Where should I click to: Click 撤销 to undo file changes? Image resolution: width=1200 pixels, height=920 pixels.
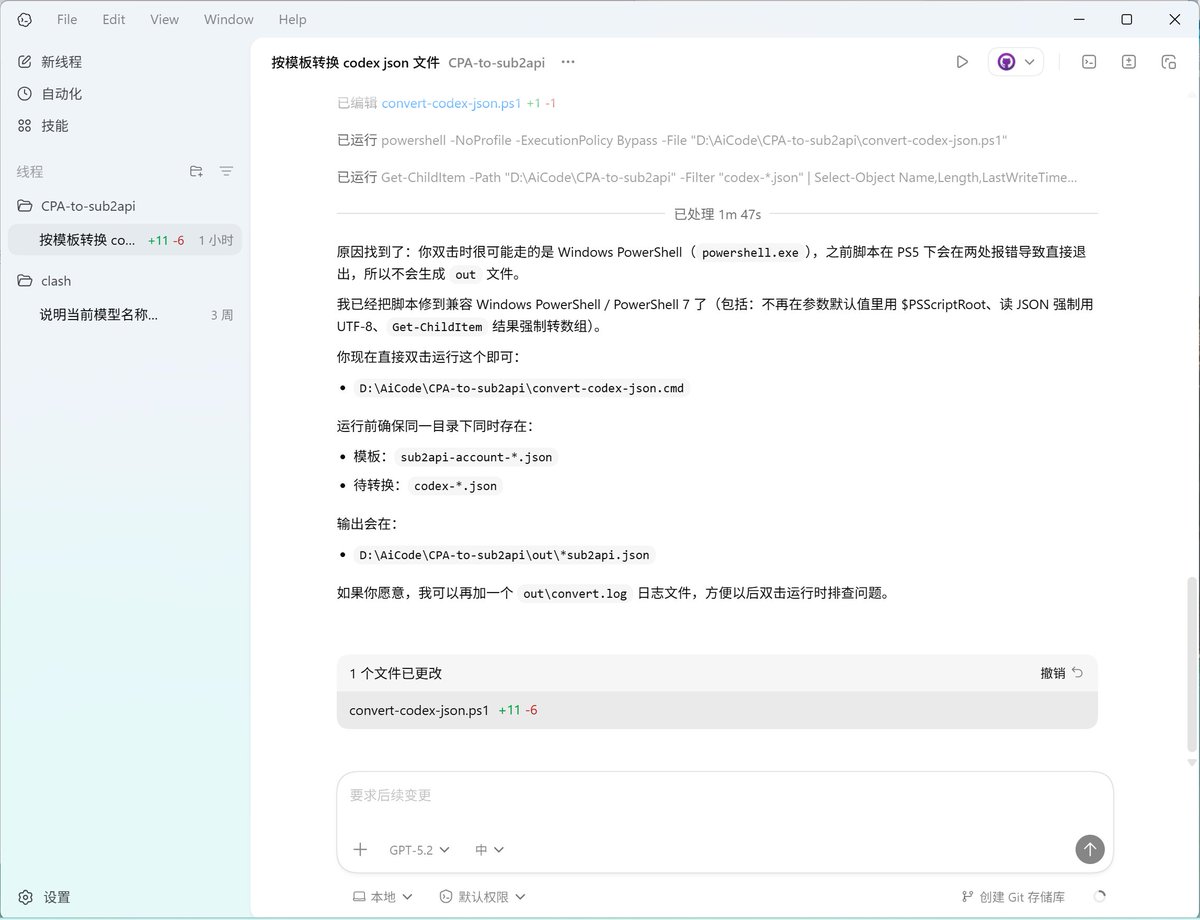(1061, 673)
